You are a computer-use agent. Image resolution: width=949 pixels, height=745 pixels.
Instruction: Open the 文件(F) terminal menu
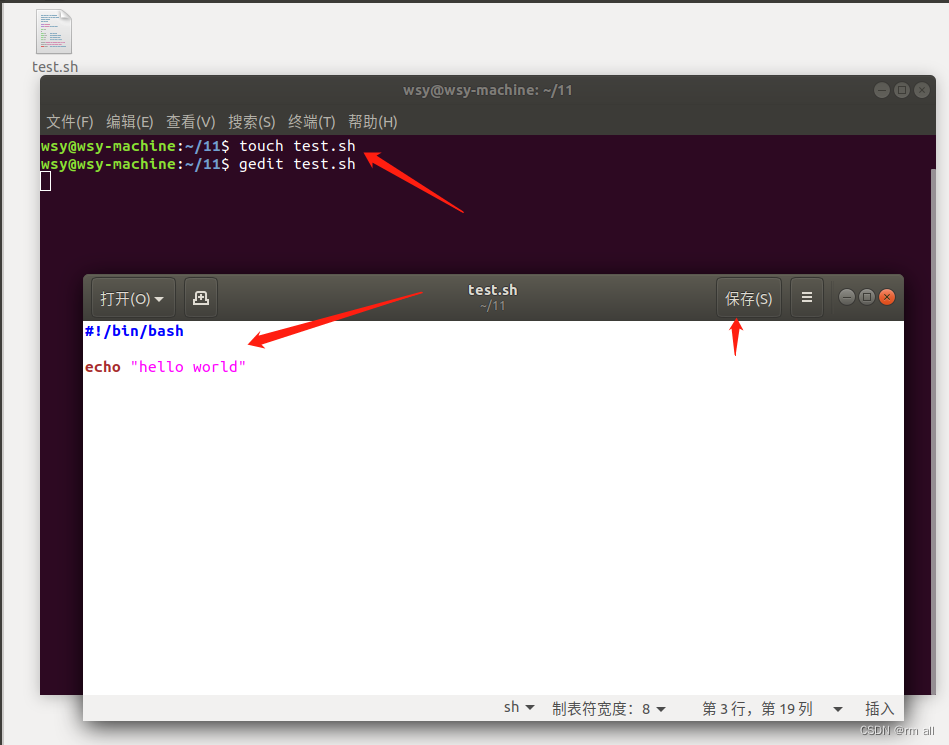coord(68,121)
